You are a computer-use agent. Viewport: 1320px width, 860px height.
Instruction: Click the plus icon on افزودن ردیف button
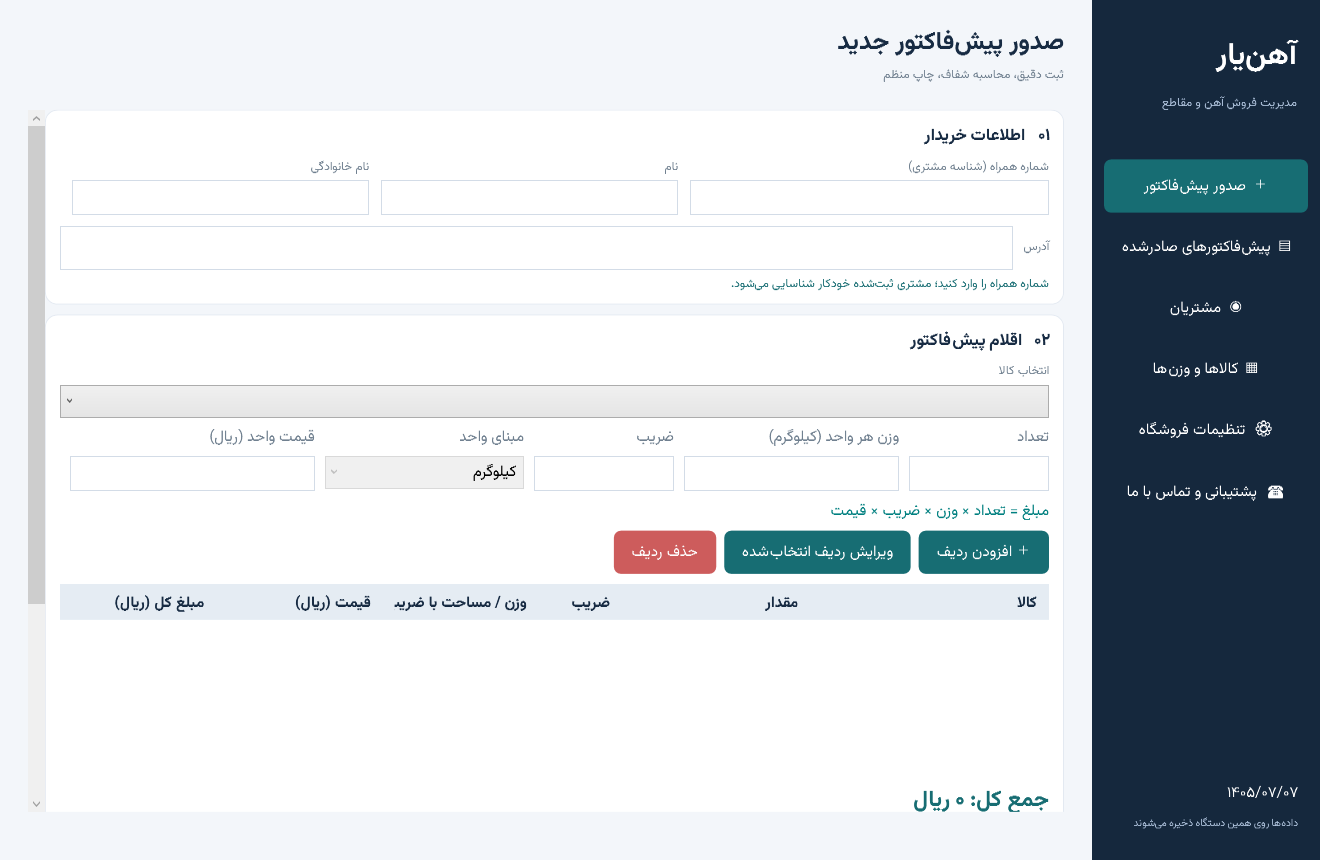click(1023, 551)
